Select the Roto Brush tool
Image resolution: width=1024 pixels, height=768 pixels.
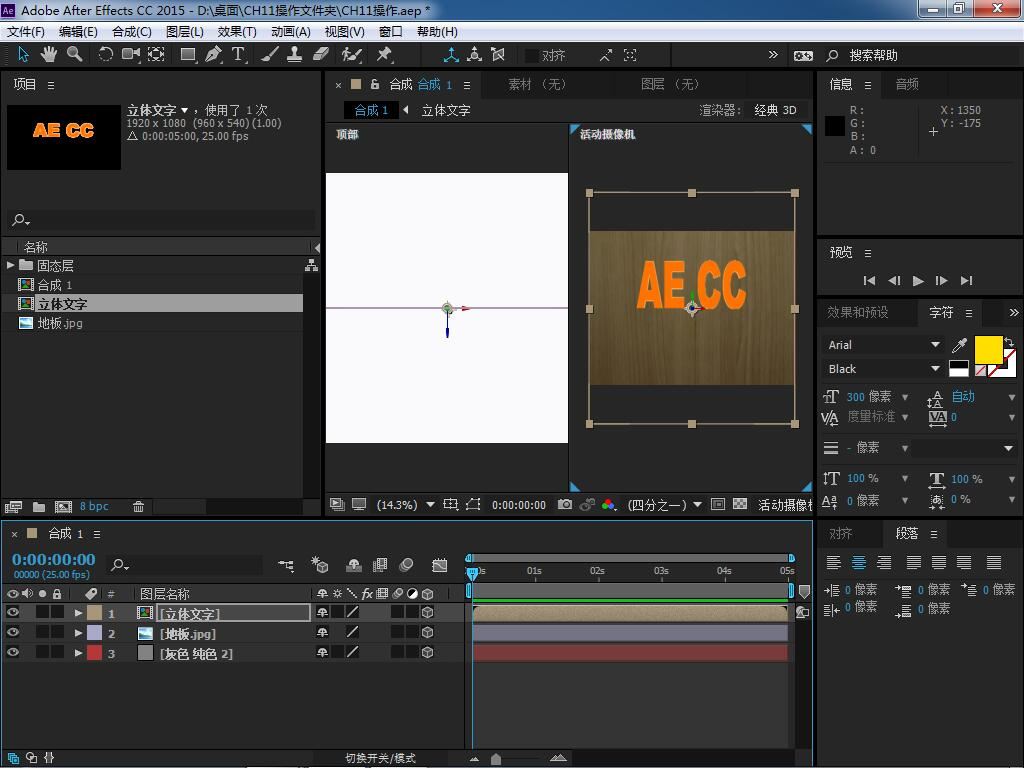click(x=351, y=55)
